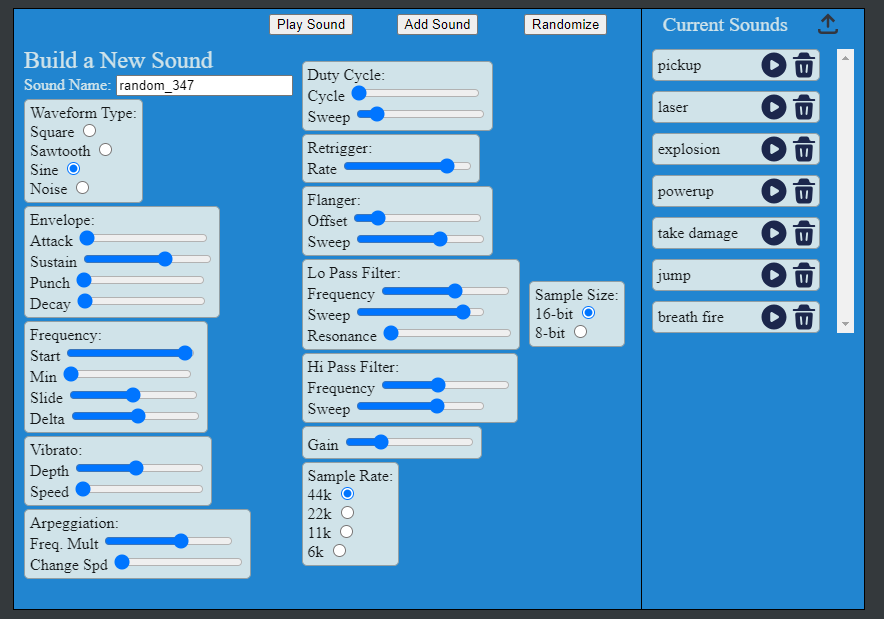Click the Add Sound button
This screenshot has width=884, height=619.
point(437,24)
